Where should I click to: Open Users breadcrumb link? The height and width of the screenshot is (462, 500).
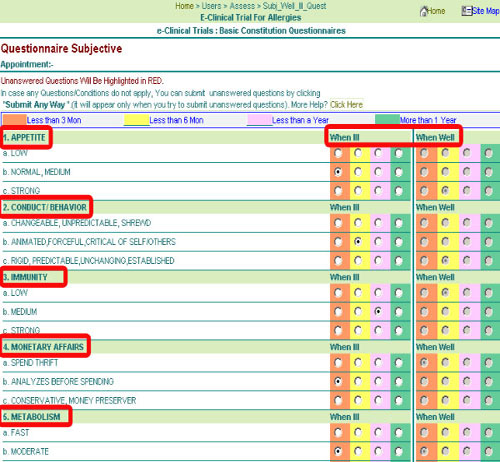click(211, 6)
